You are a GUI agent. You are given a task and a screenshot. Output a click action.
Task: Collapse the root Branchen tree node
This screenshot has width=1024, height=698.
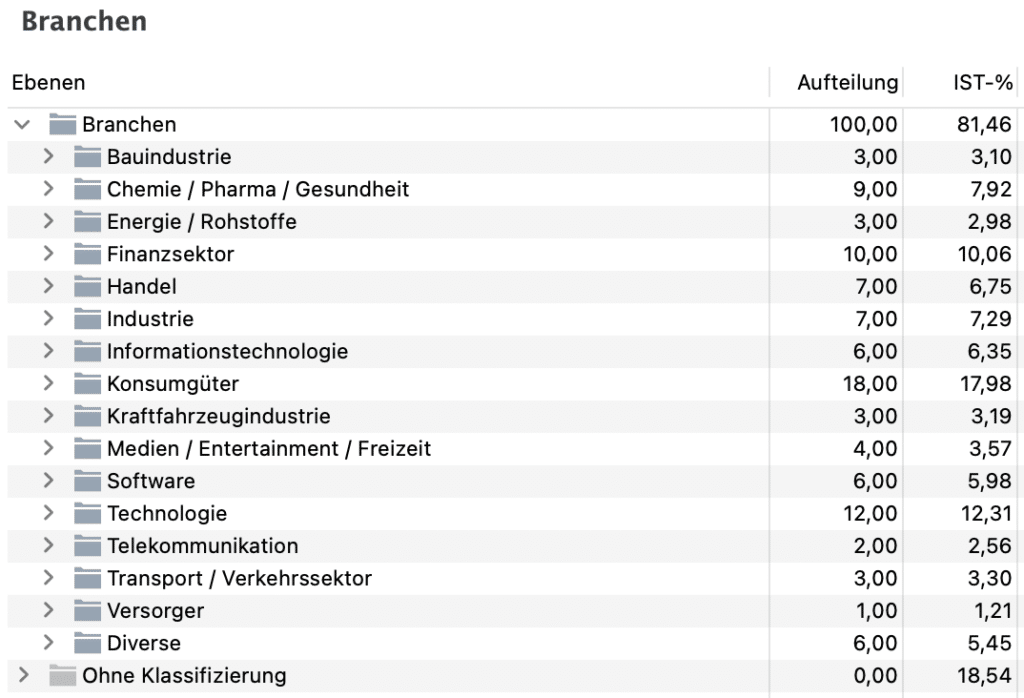[x=24, y=125]
